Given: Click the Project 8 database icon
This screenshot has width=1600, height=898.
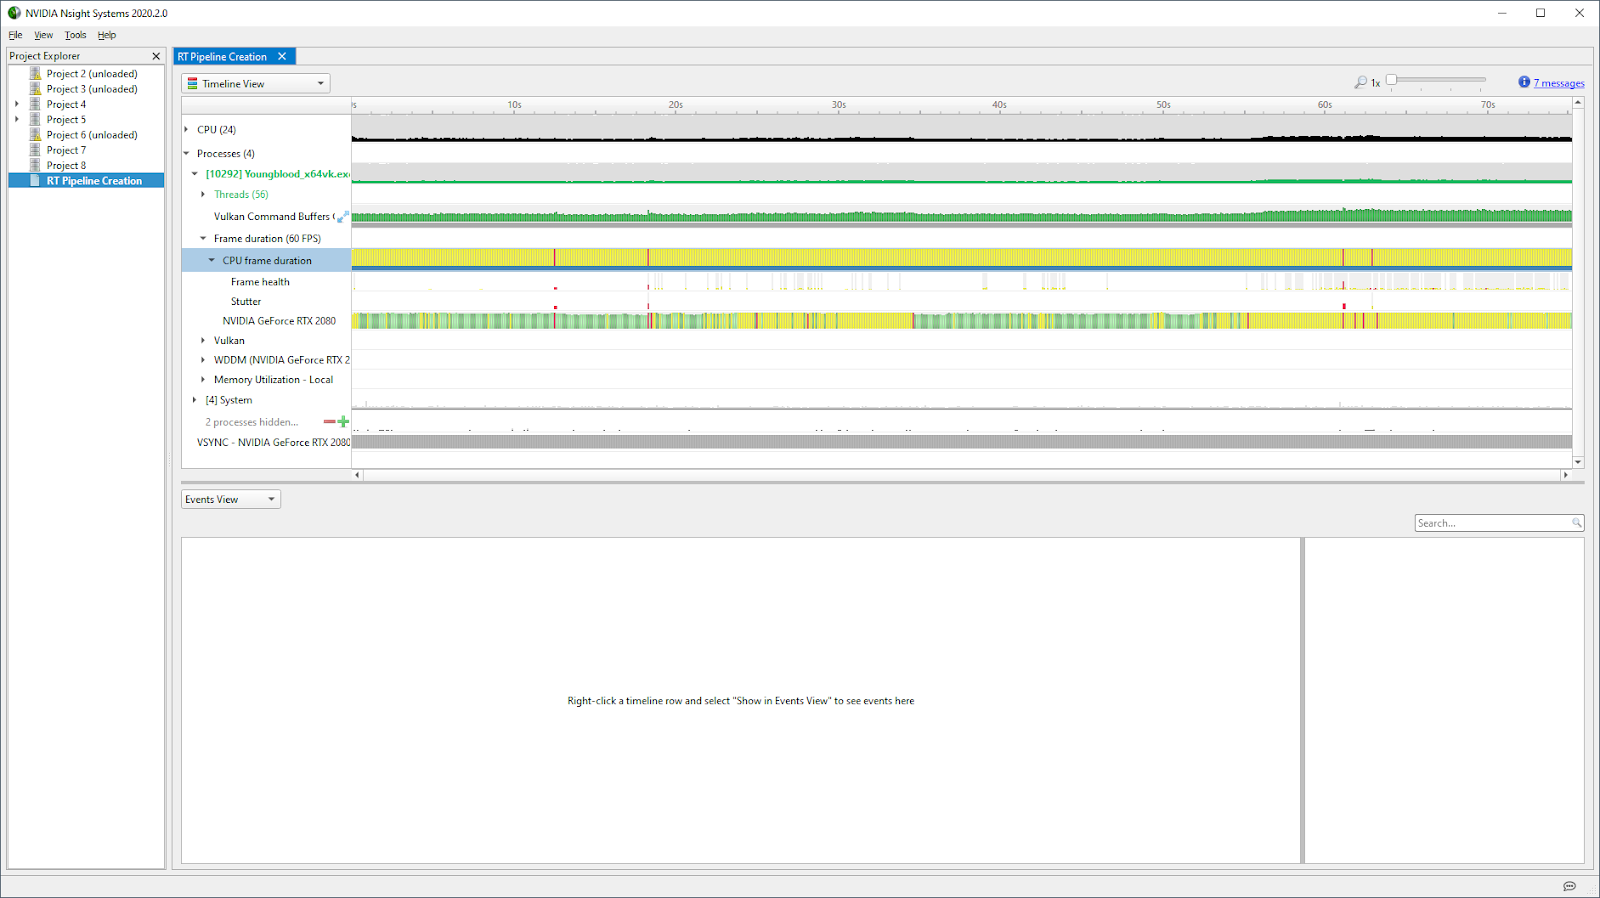Looking at the screenshot, I should pyautogui.click(x=35, y=165).
